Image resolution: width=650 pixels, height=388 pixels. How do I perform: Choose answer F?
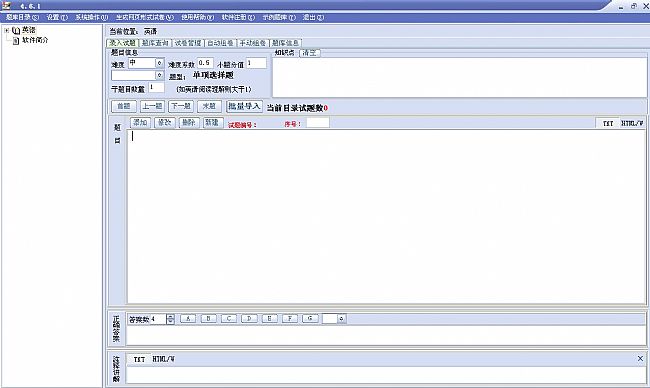(x=290, y=319)
